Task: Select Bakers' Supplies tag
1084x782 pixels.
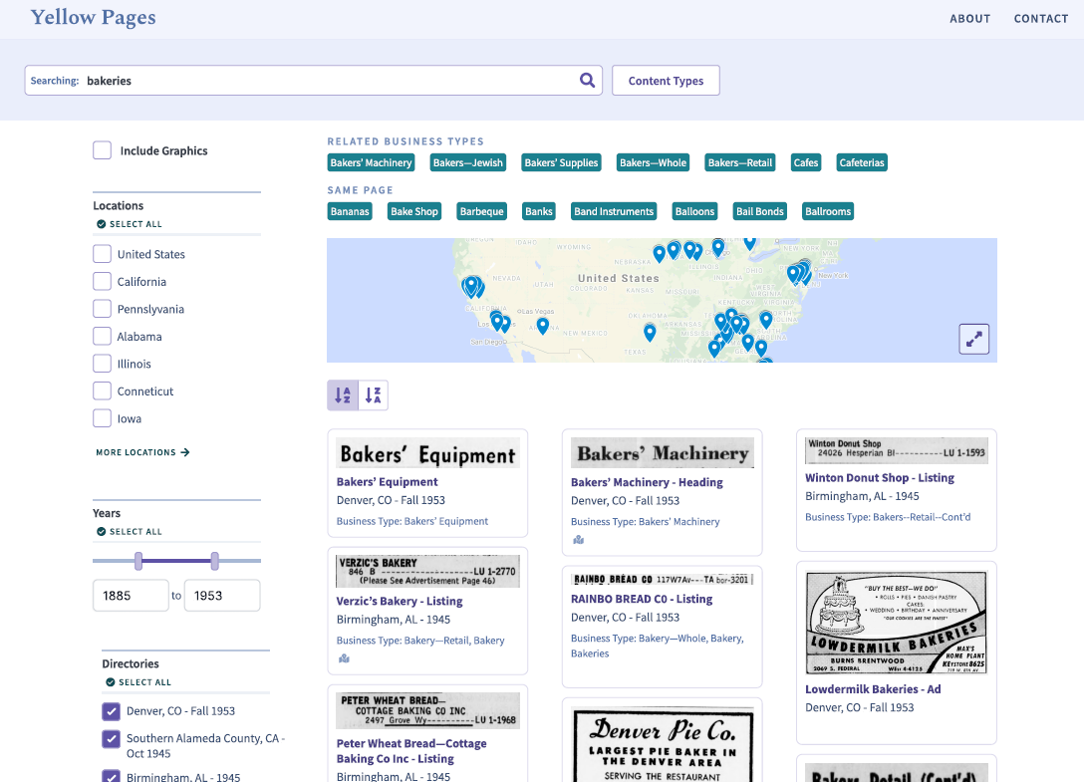Action: (561, 162)
